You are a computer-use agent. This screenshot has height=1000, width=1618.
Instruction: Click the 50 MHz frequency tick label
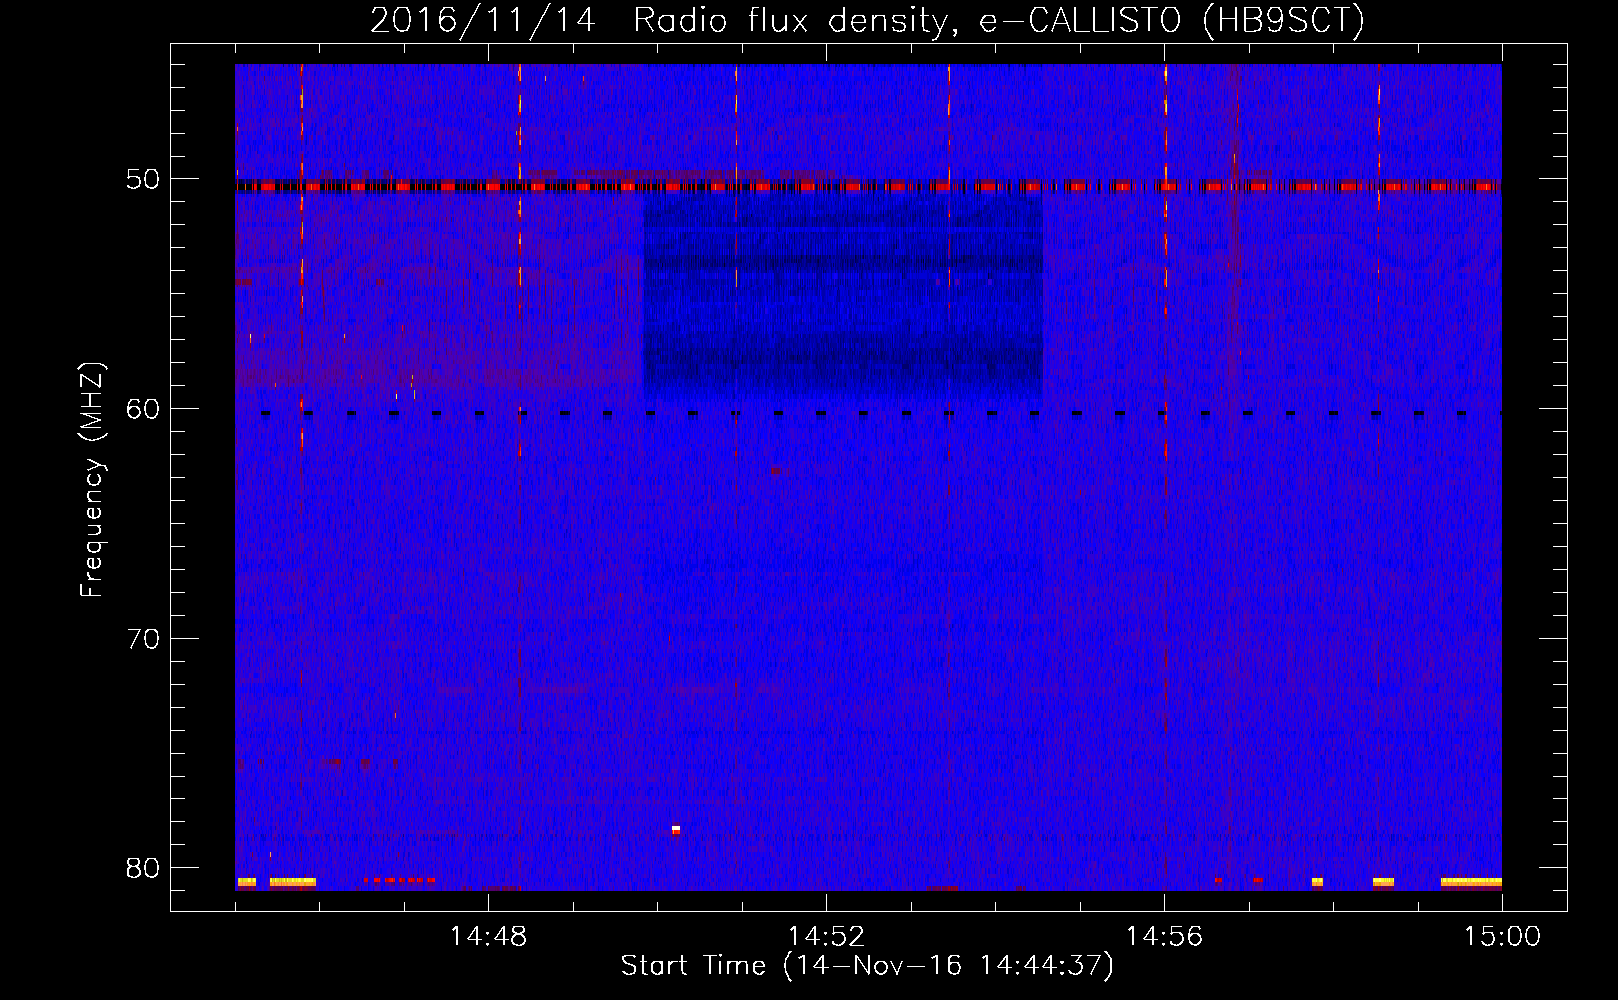[145, 180]
